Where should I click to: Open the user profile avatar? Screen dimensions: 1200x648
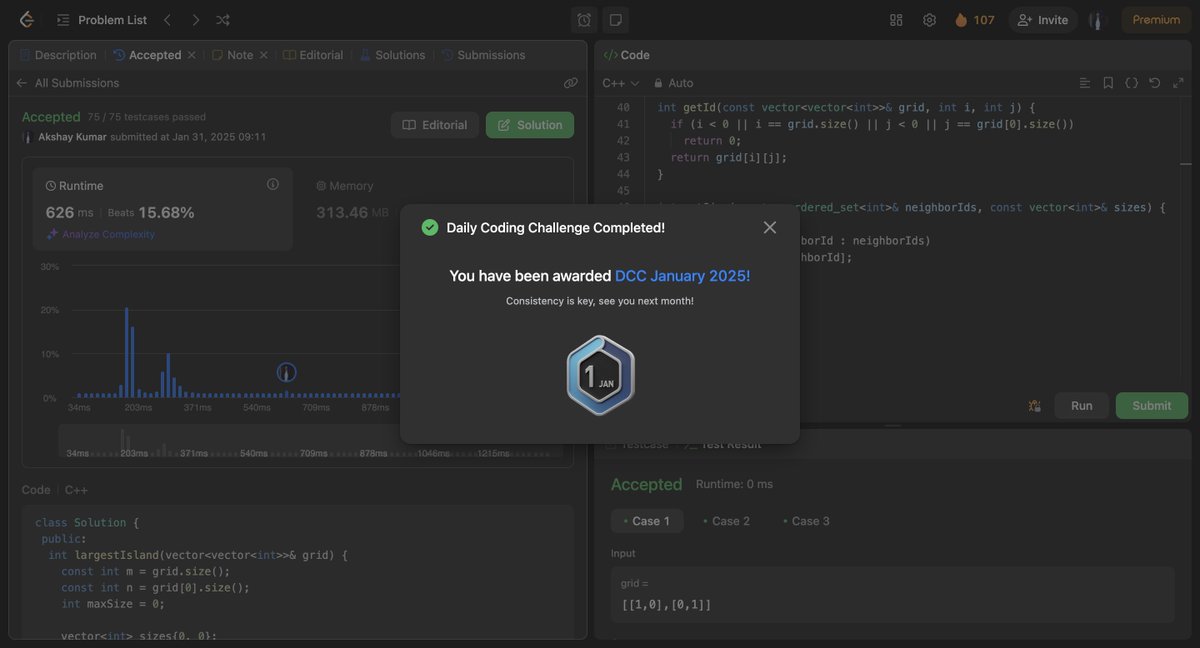coord(1097,20)
